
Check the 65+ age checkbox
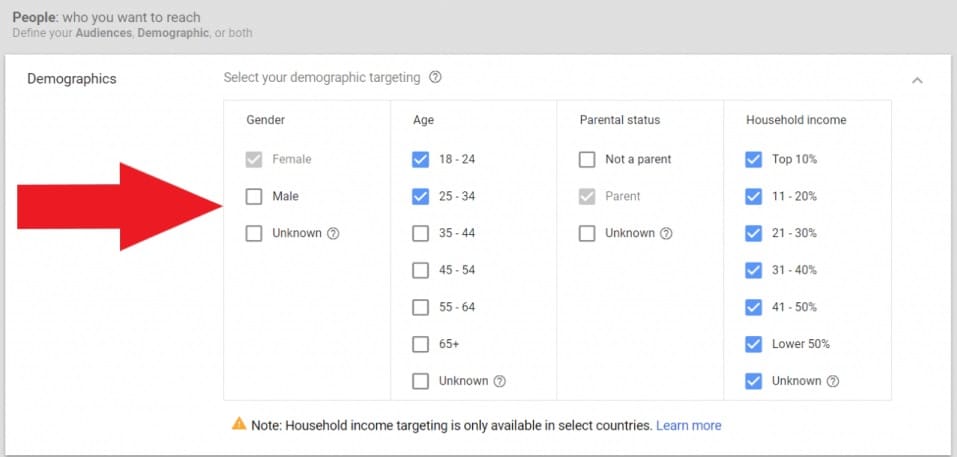click(421, 344)
